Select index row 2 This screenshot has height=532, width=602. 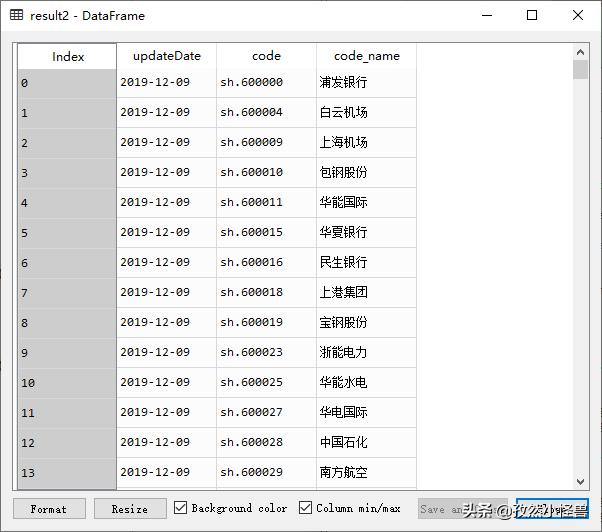coord(67,143)
